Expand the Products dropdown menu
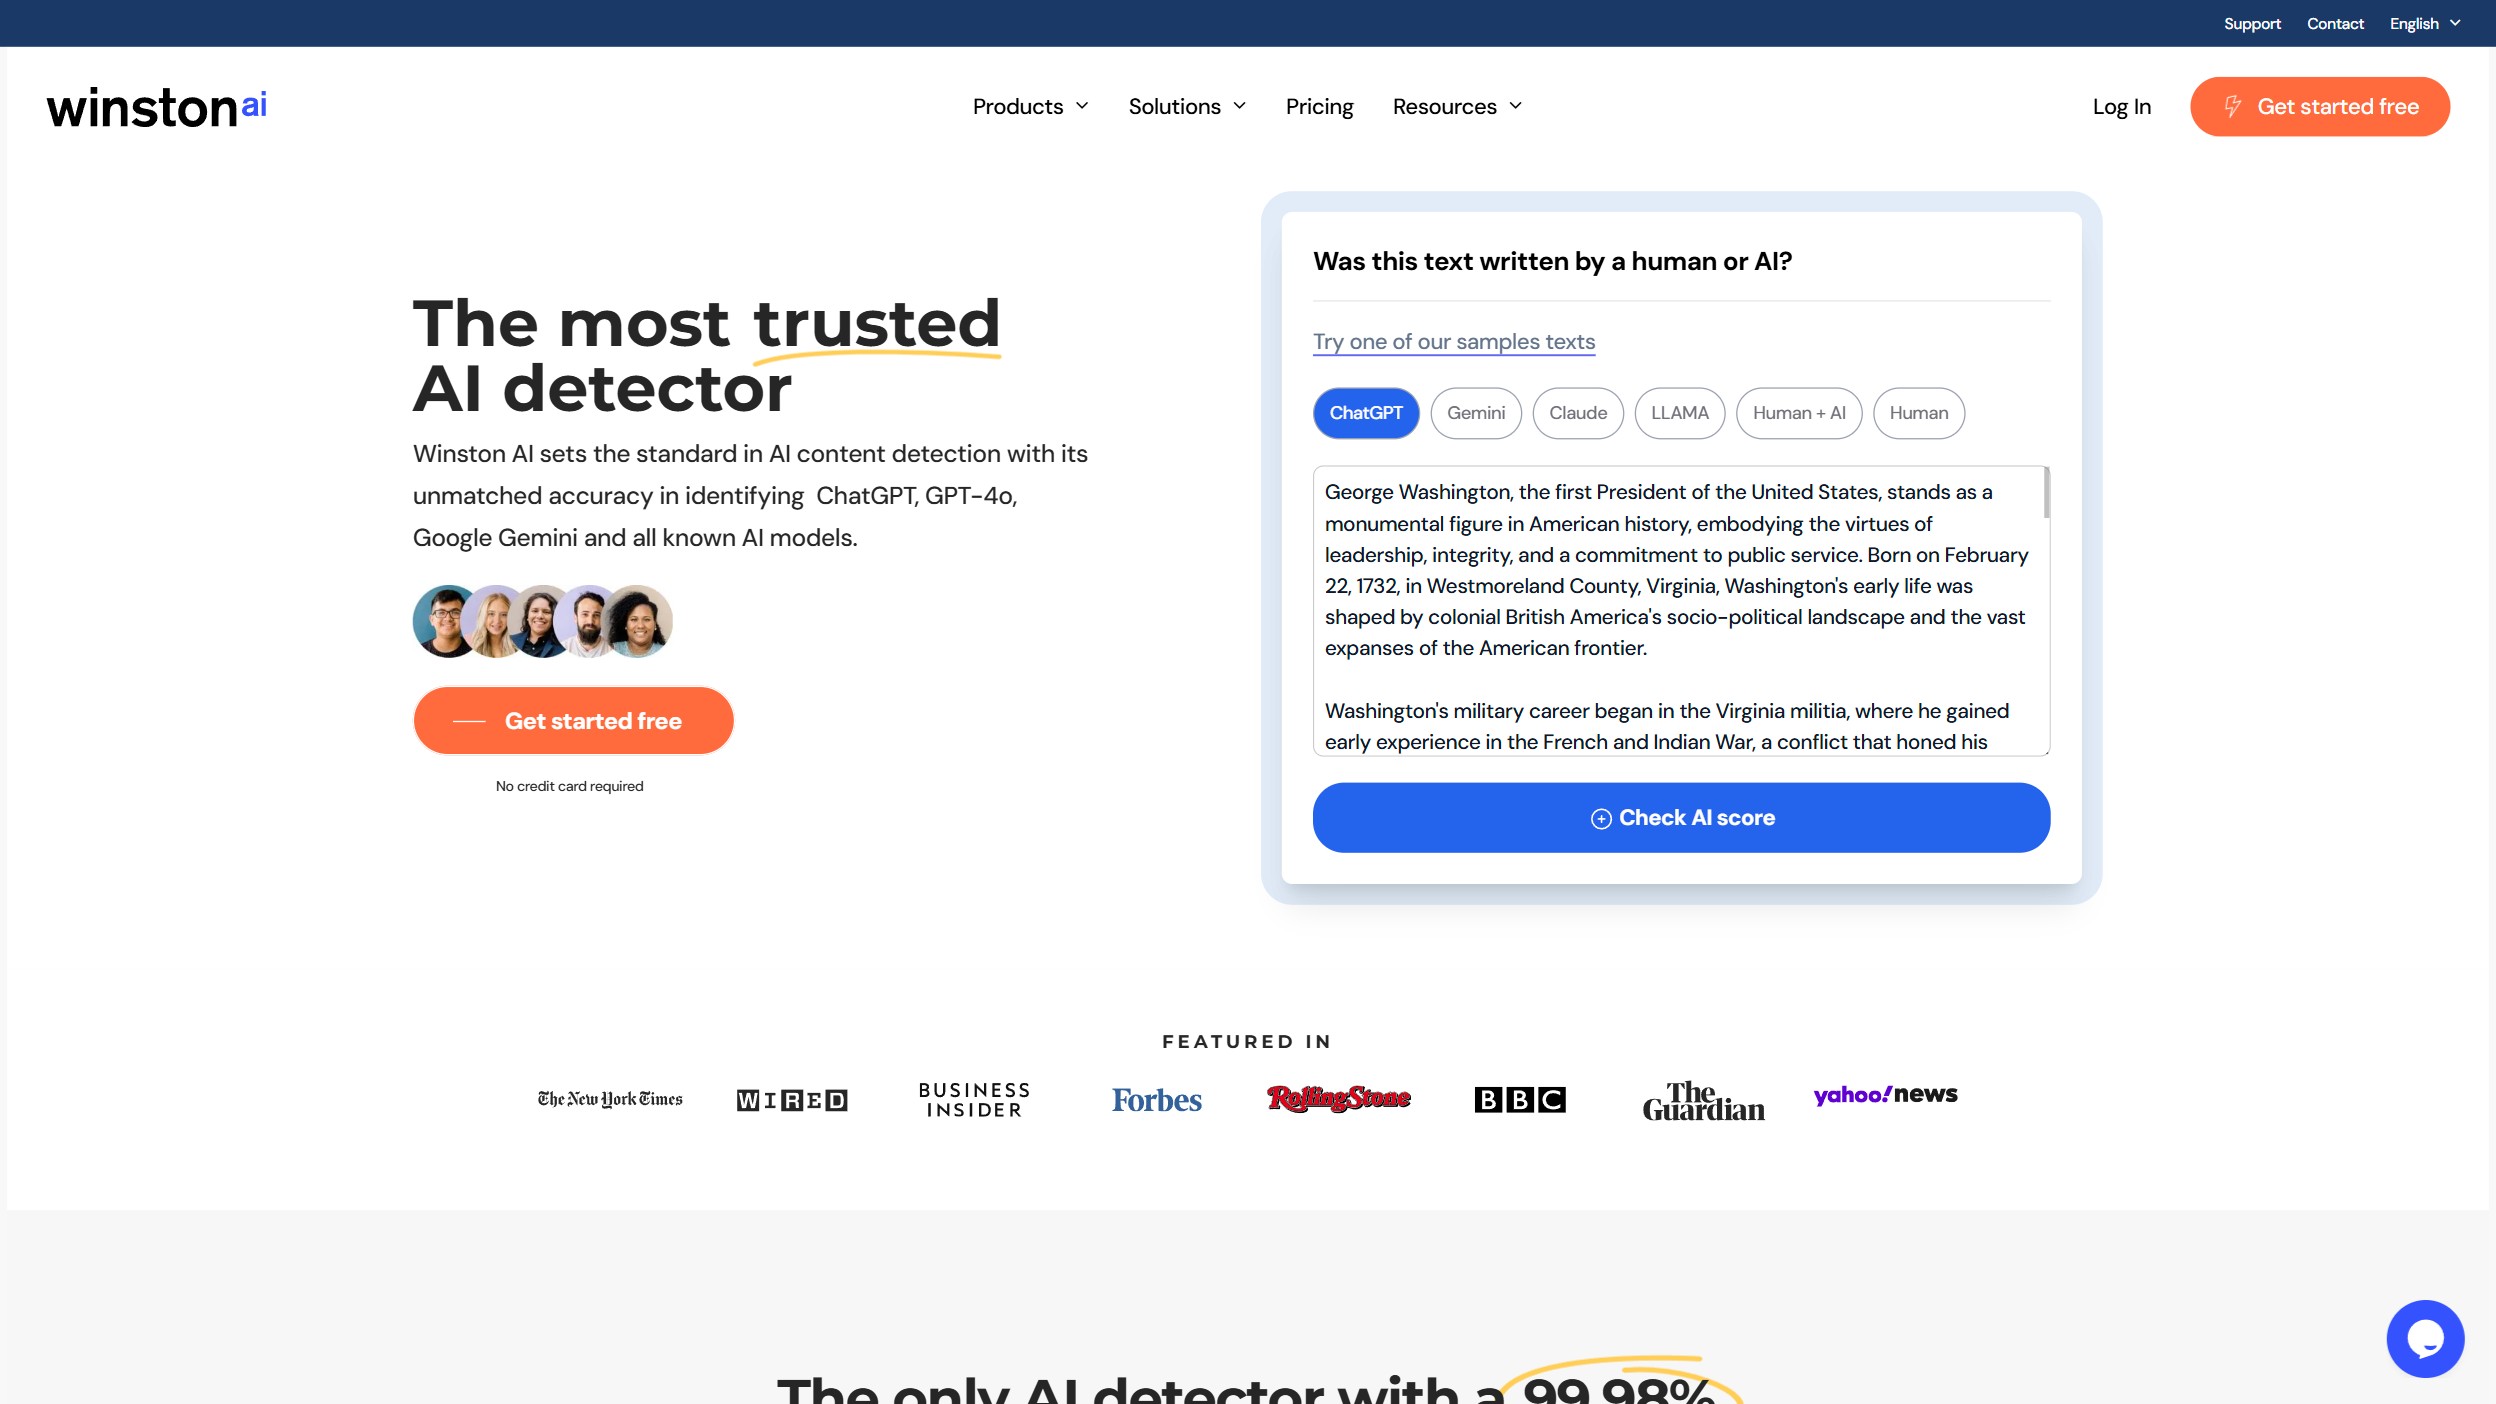The height and width of the screenshot is (1404, 2496). point(1030,106)
